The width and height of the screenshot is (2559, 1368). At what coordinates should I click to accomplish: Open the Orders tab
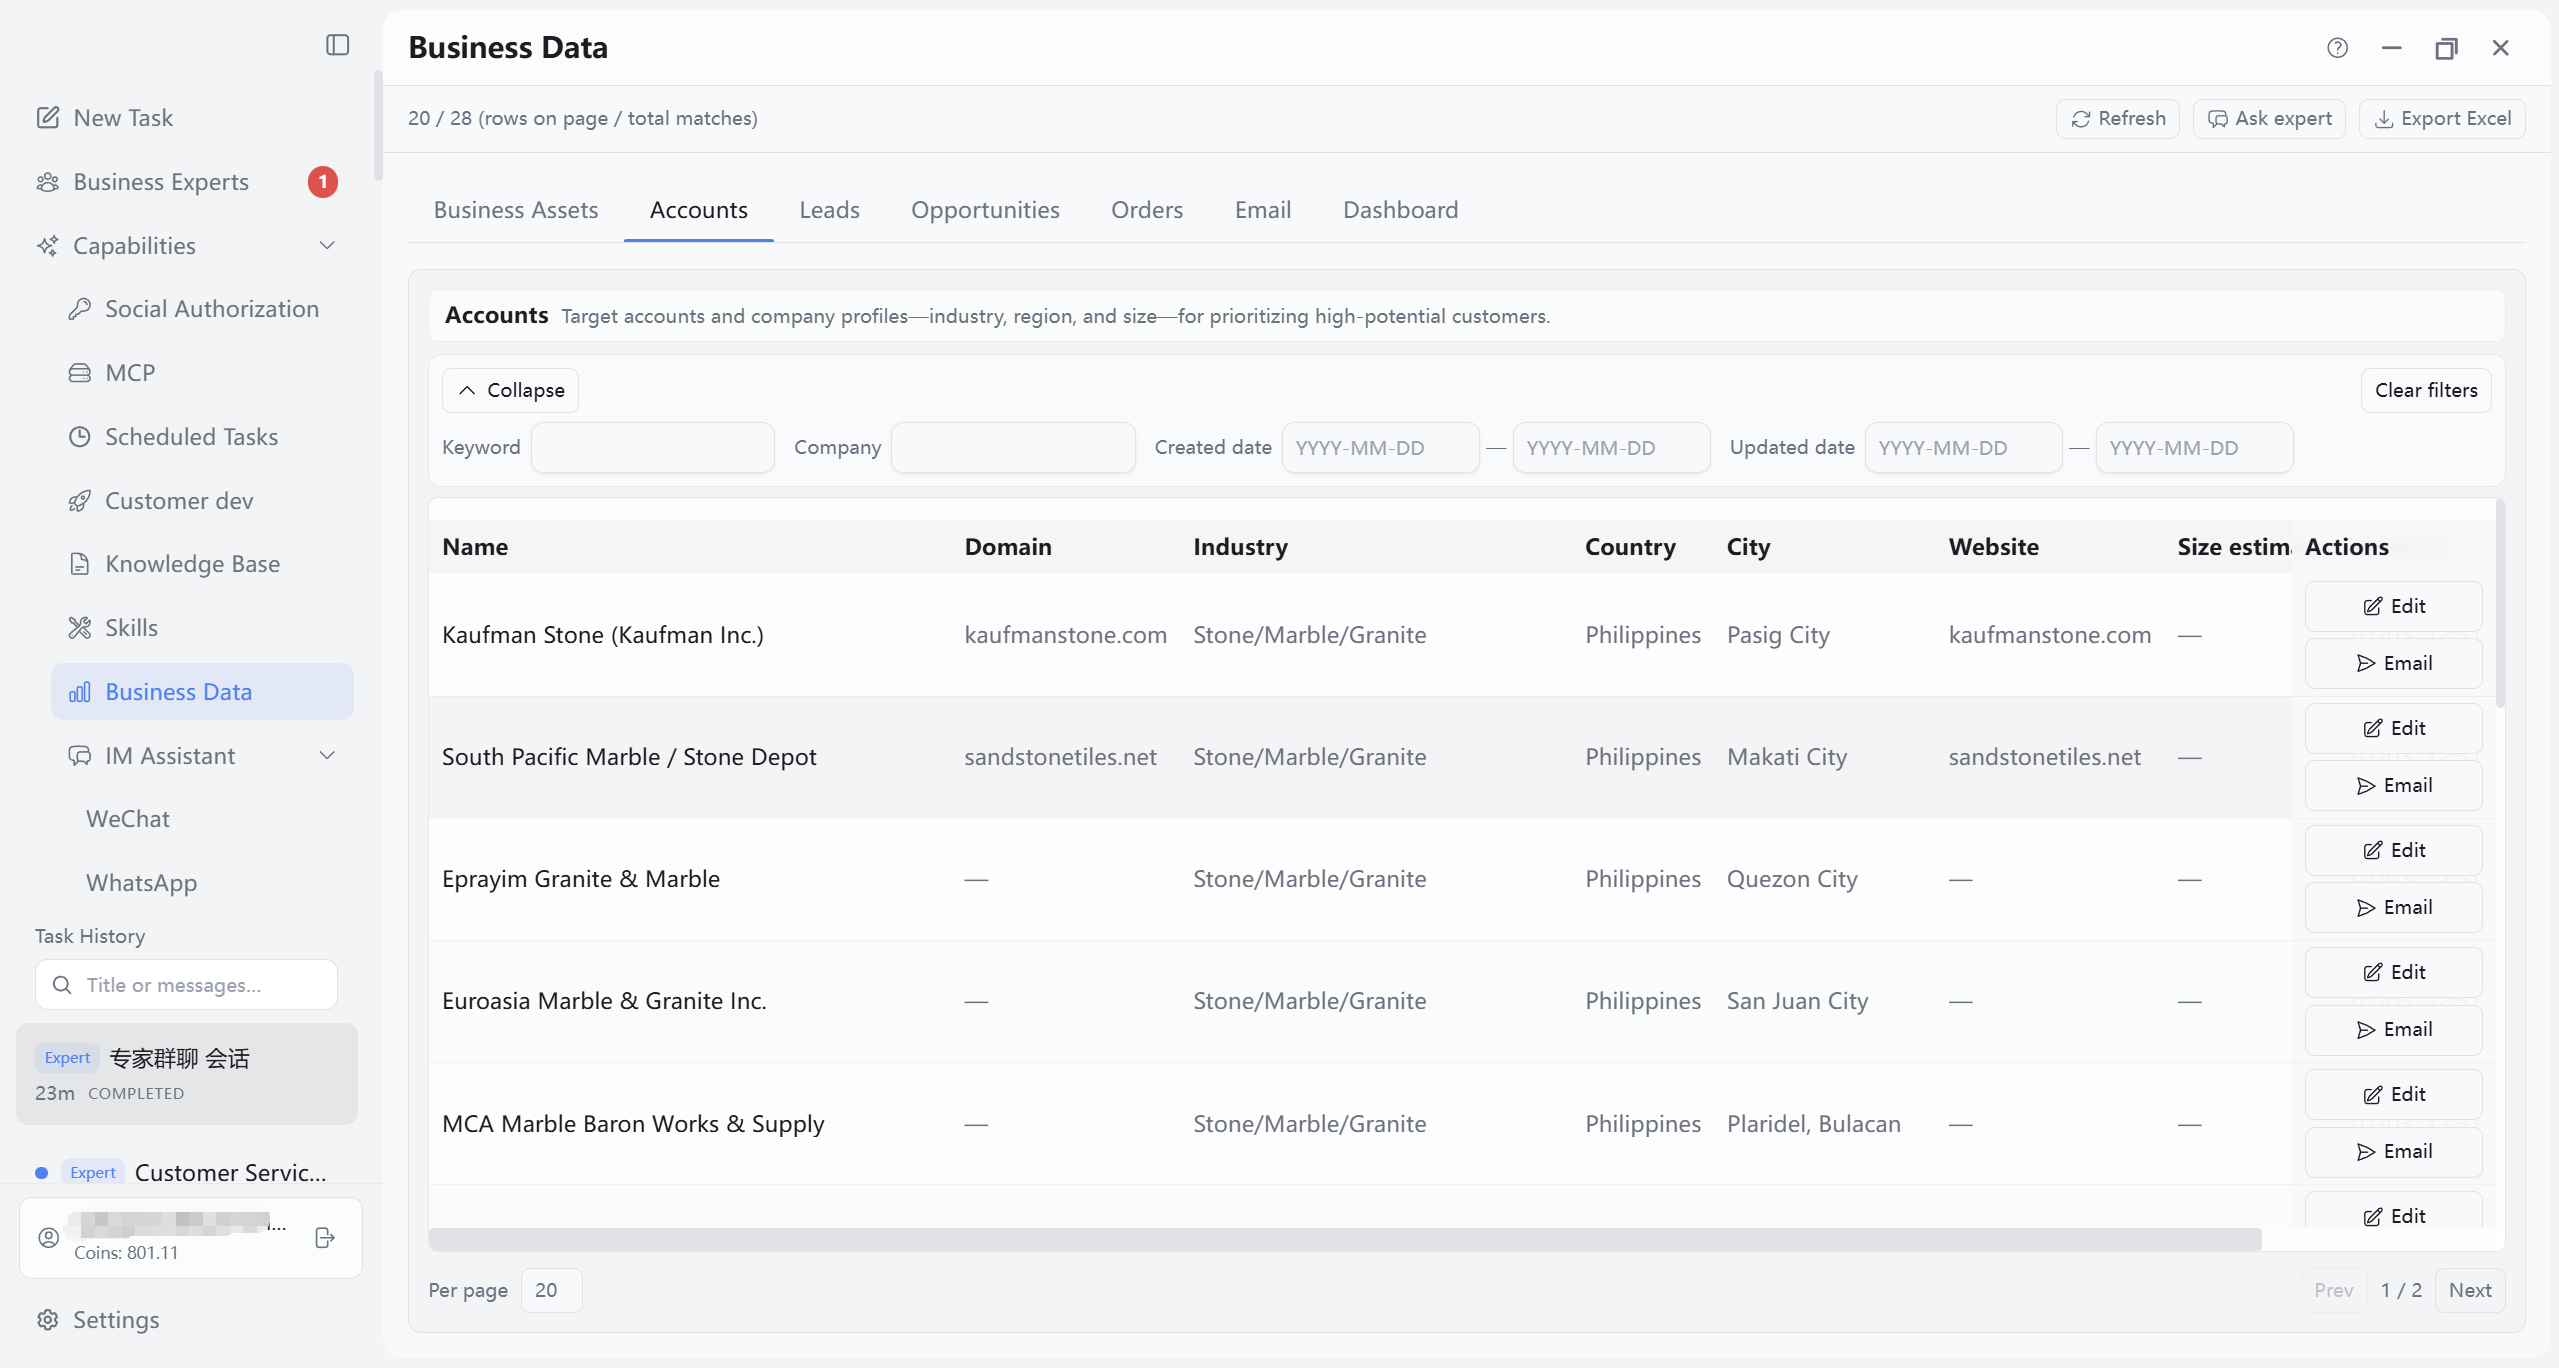point(1147,210)
